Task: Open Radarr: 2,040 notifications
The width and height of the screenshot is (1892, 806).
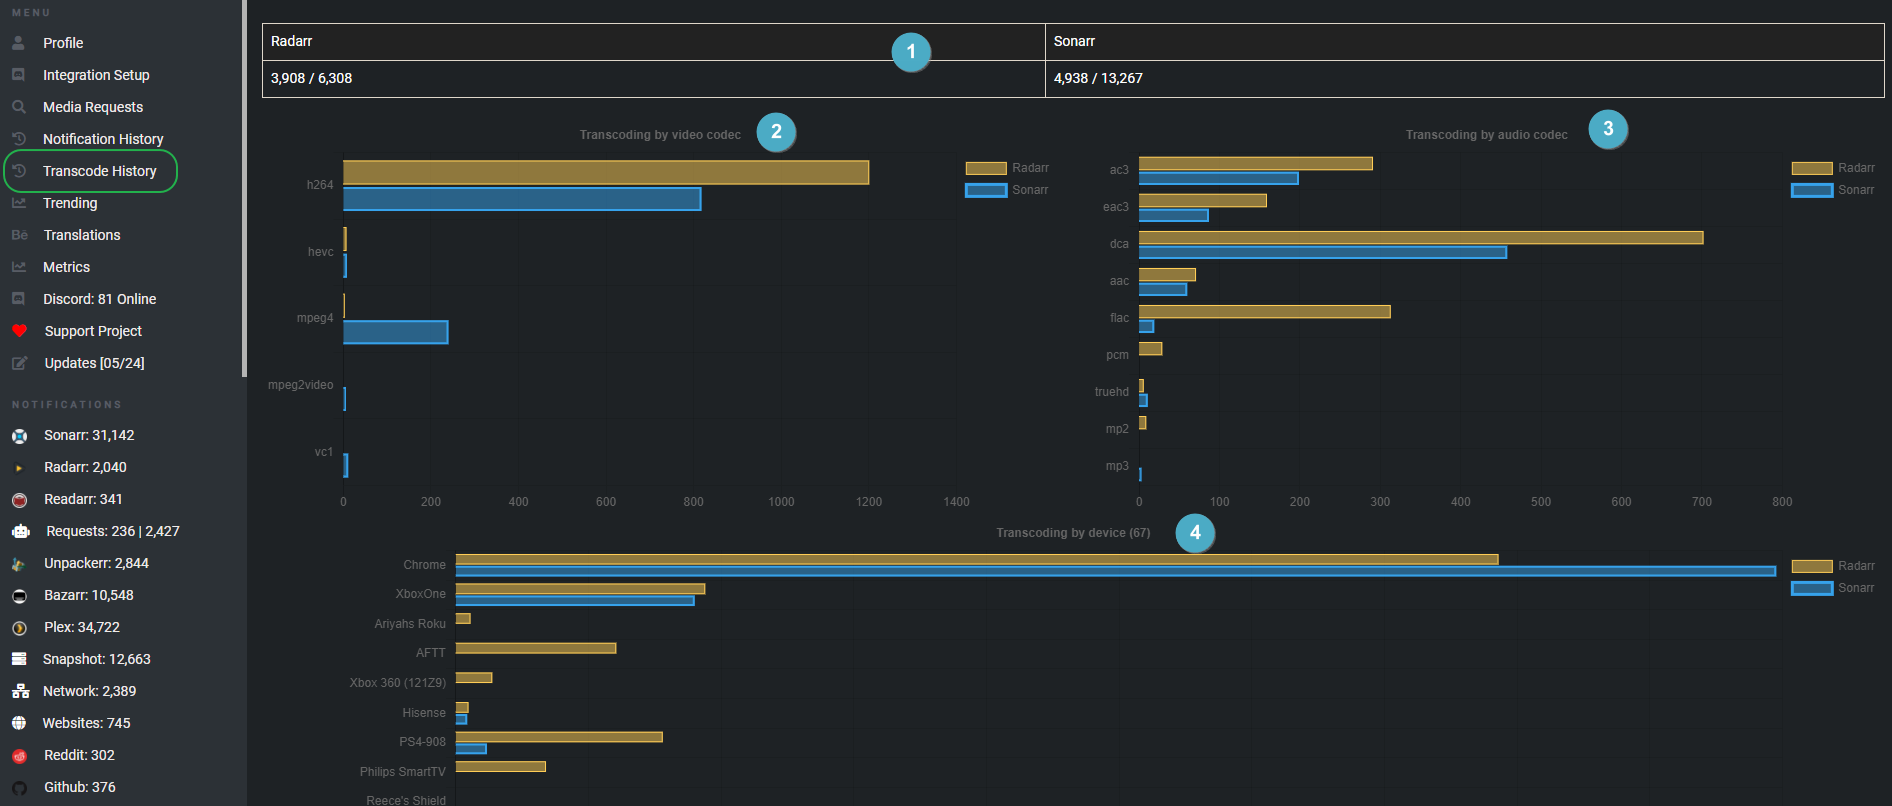Action: coord(85,467)
